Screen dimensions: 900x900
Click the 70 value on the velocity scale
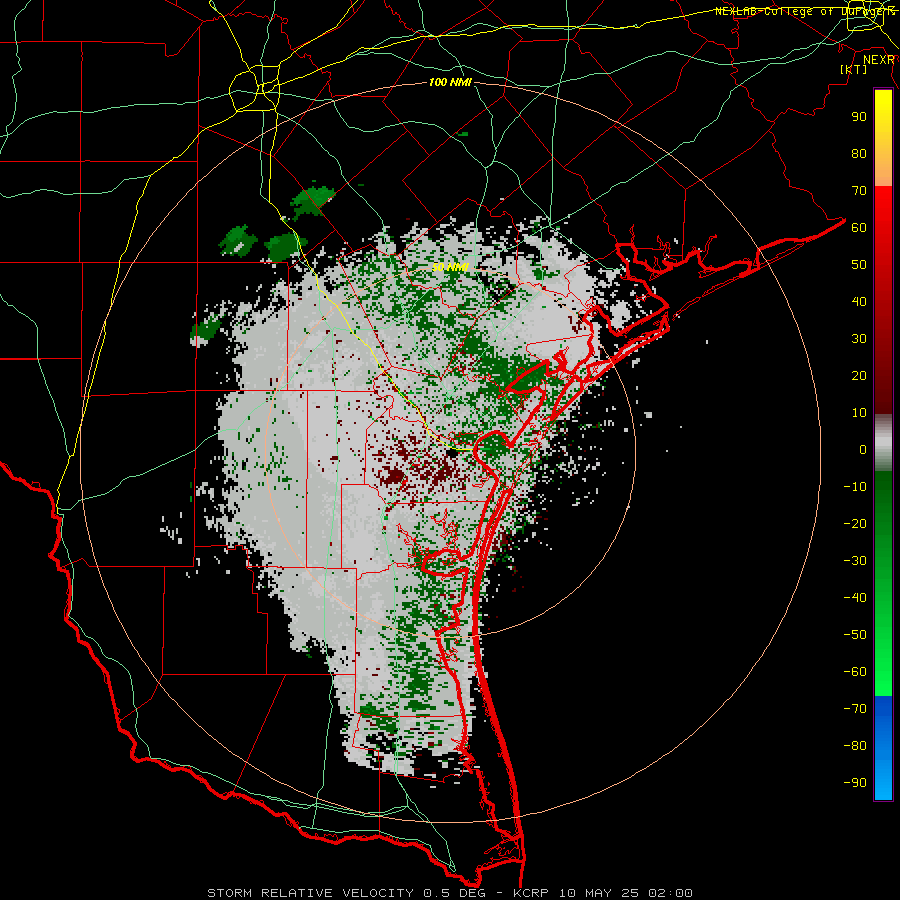click(x=859, y=191)
